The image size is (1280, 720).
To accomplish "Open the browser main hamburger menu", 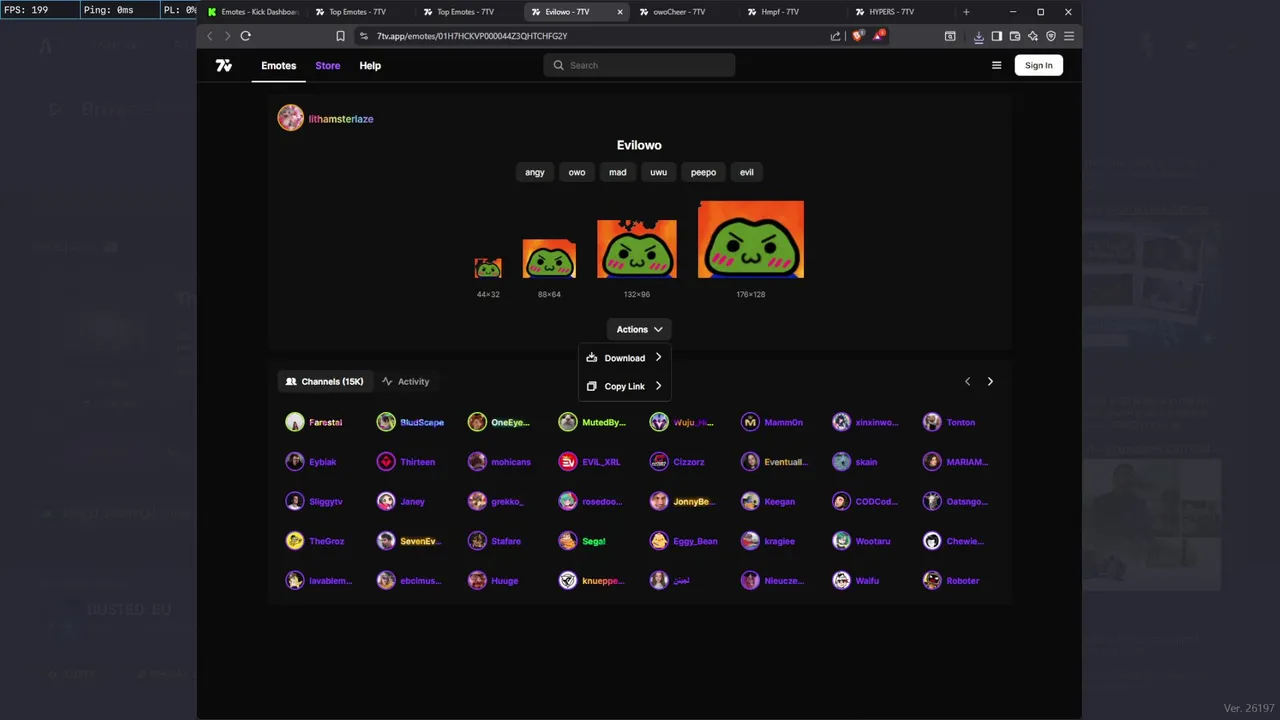I will 1069,36.
